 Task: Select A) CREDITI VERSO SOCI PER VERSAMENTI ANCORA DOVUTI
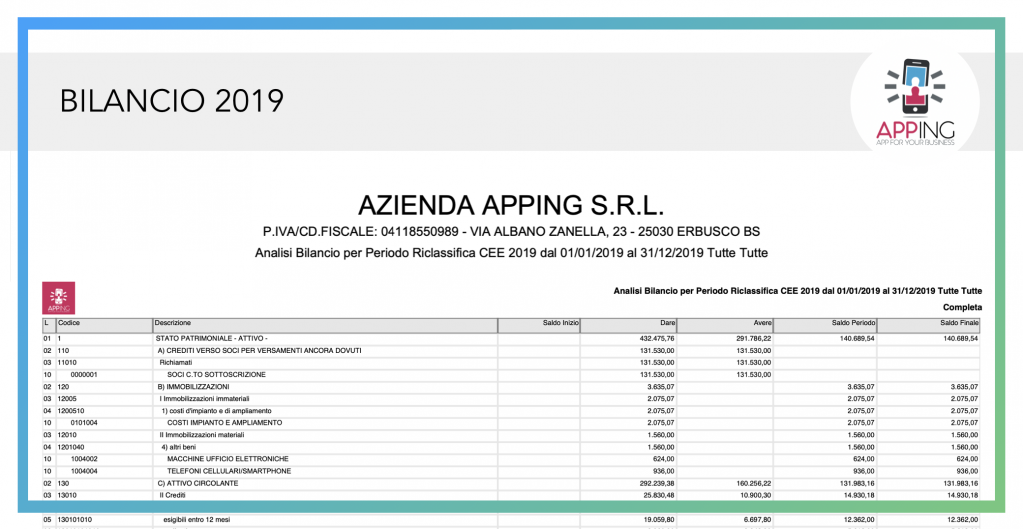click(x=260, y=351)
